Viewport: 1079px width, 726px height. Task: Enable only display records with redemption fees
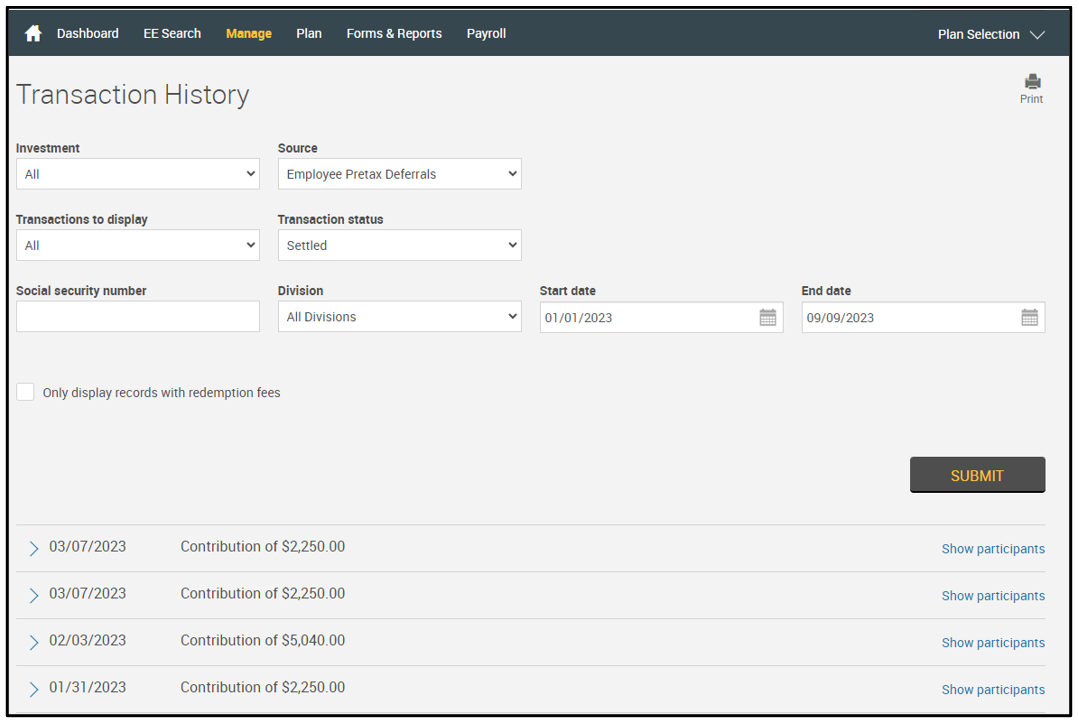(x=26, y=392)
